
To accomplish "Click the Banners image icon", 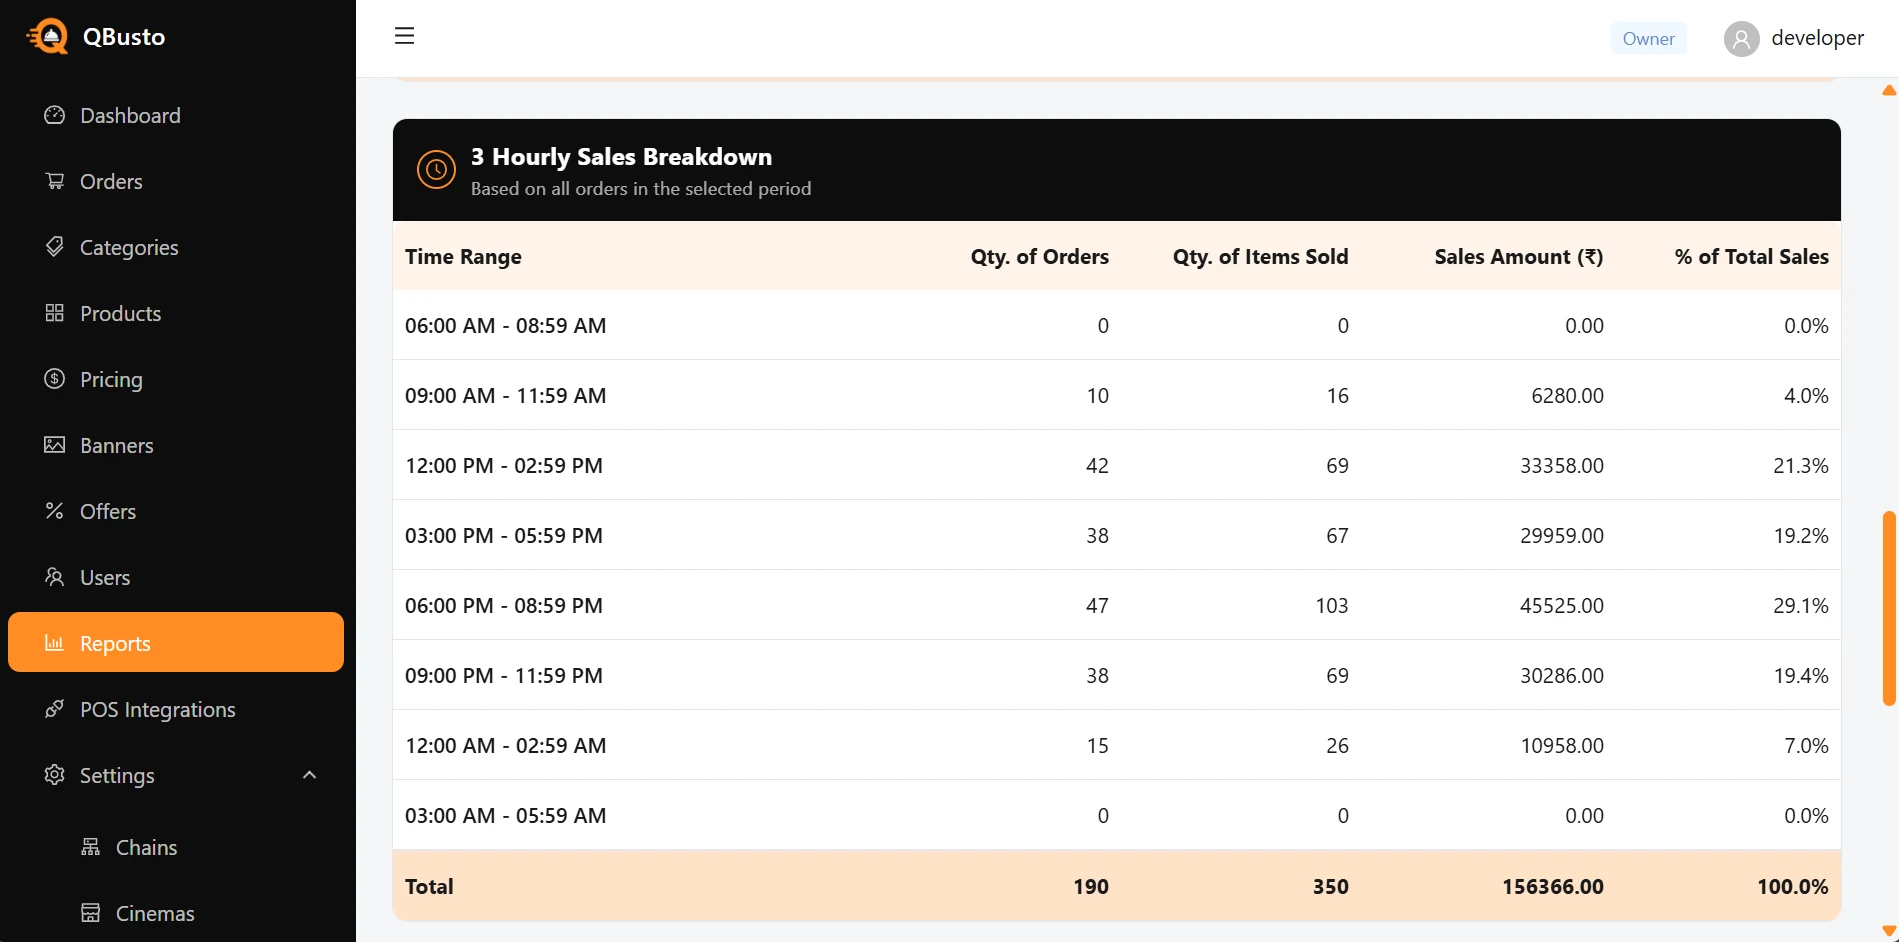I will (54, 445).
